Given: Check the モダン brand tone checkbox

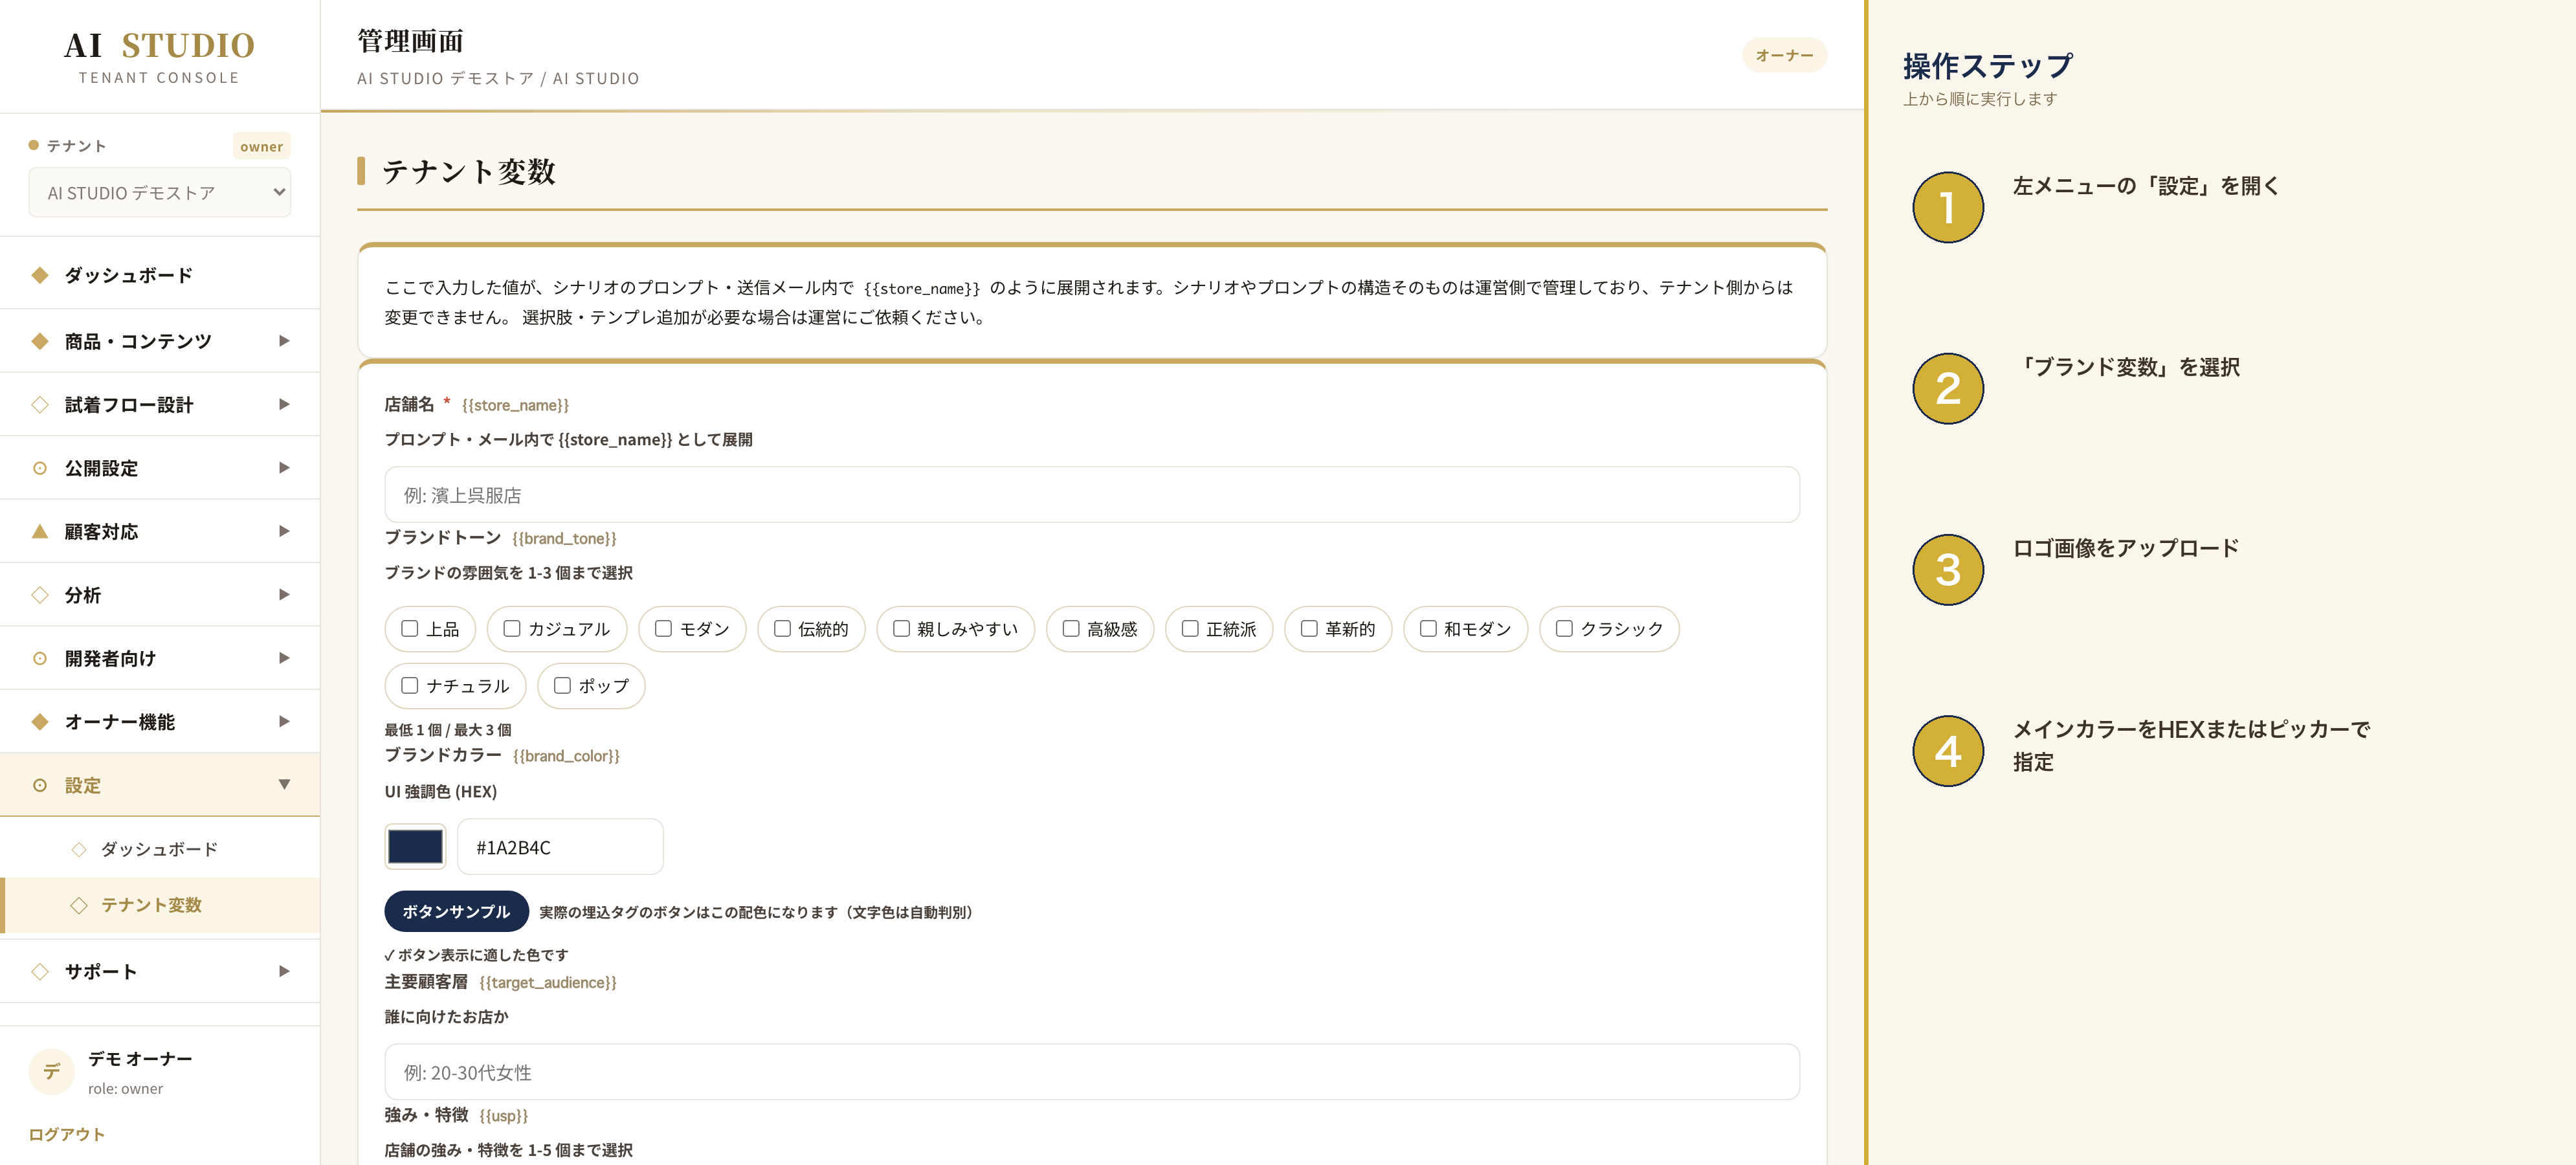Looking at the screenshot, I should (663, 628).
